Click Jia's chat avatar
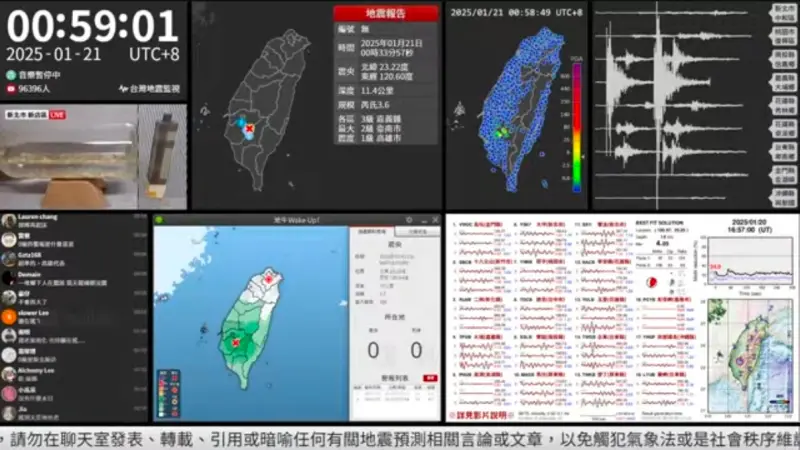This screenshot has height=450, width=800. [9, 413]
